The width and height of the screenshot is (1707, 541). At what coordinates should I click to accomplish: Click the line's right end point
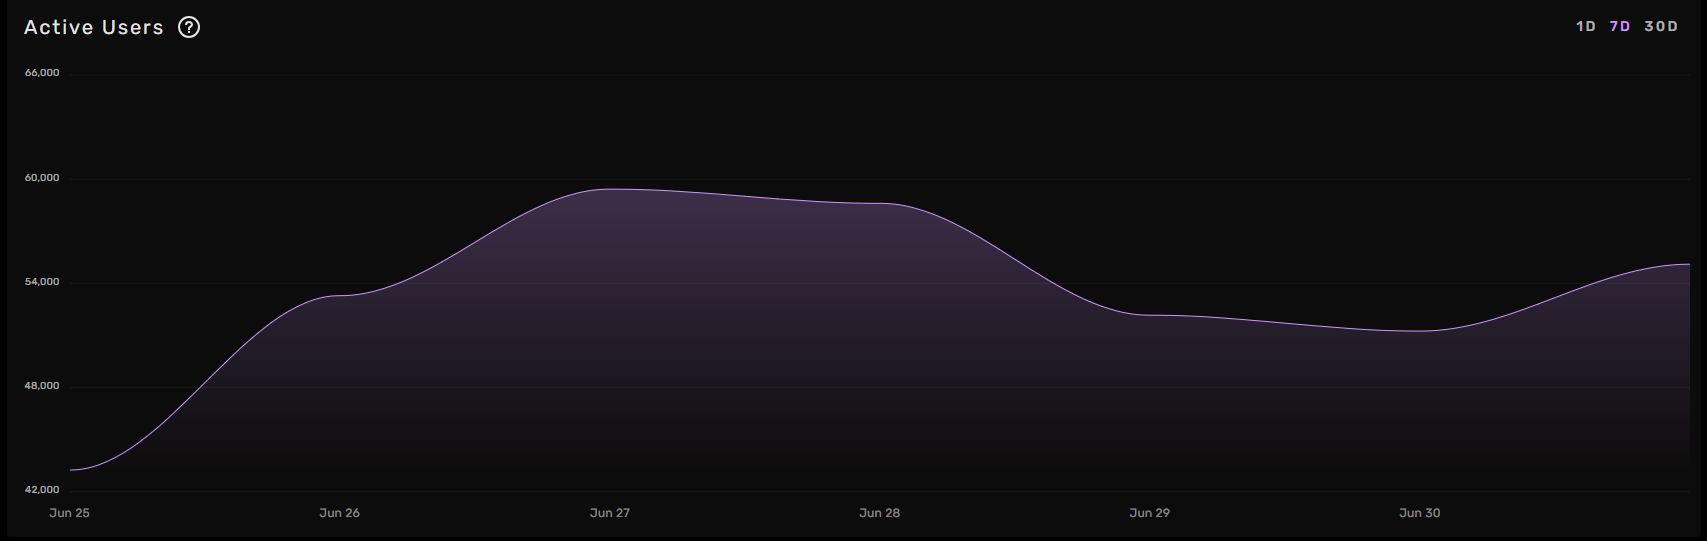(x=1688, y=264)
